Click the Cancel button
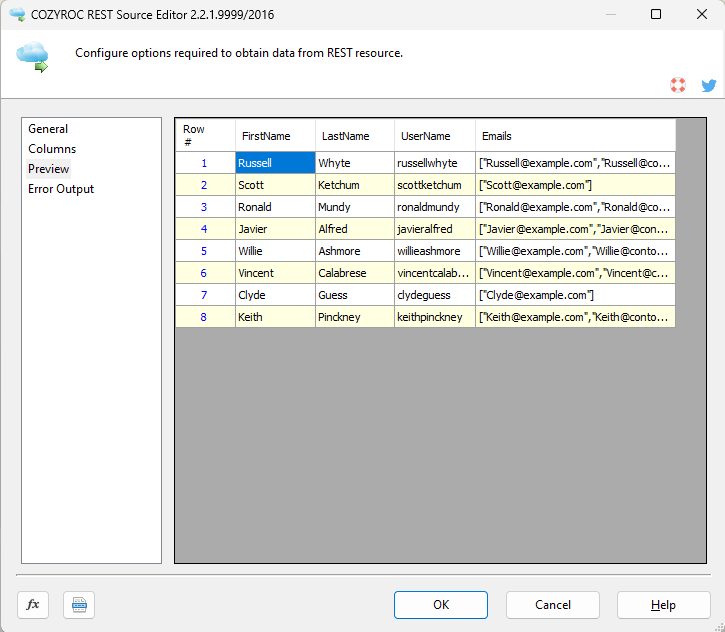 (x=553, y=605)
